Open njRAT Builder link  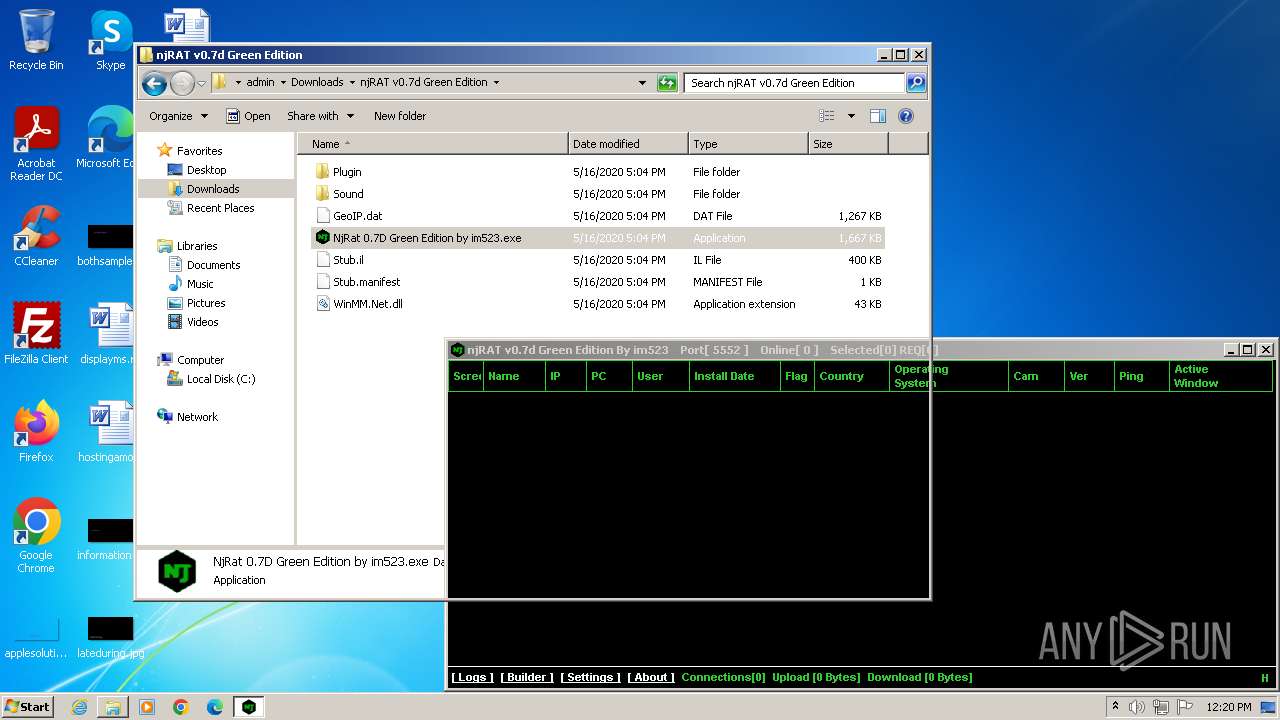[x=527, y=677]
